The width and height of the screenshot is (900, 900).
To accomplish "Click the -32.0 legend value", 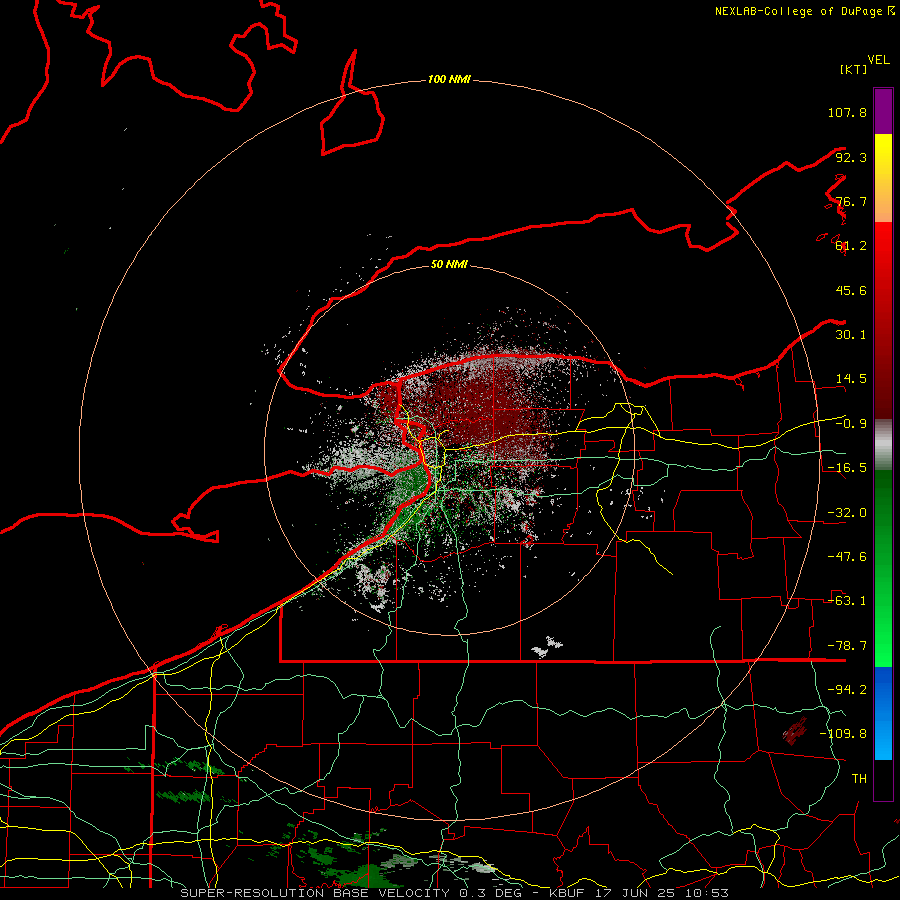I will pos(847,513).
